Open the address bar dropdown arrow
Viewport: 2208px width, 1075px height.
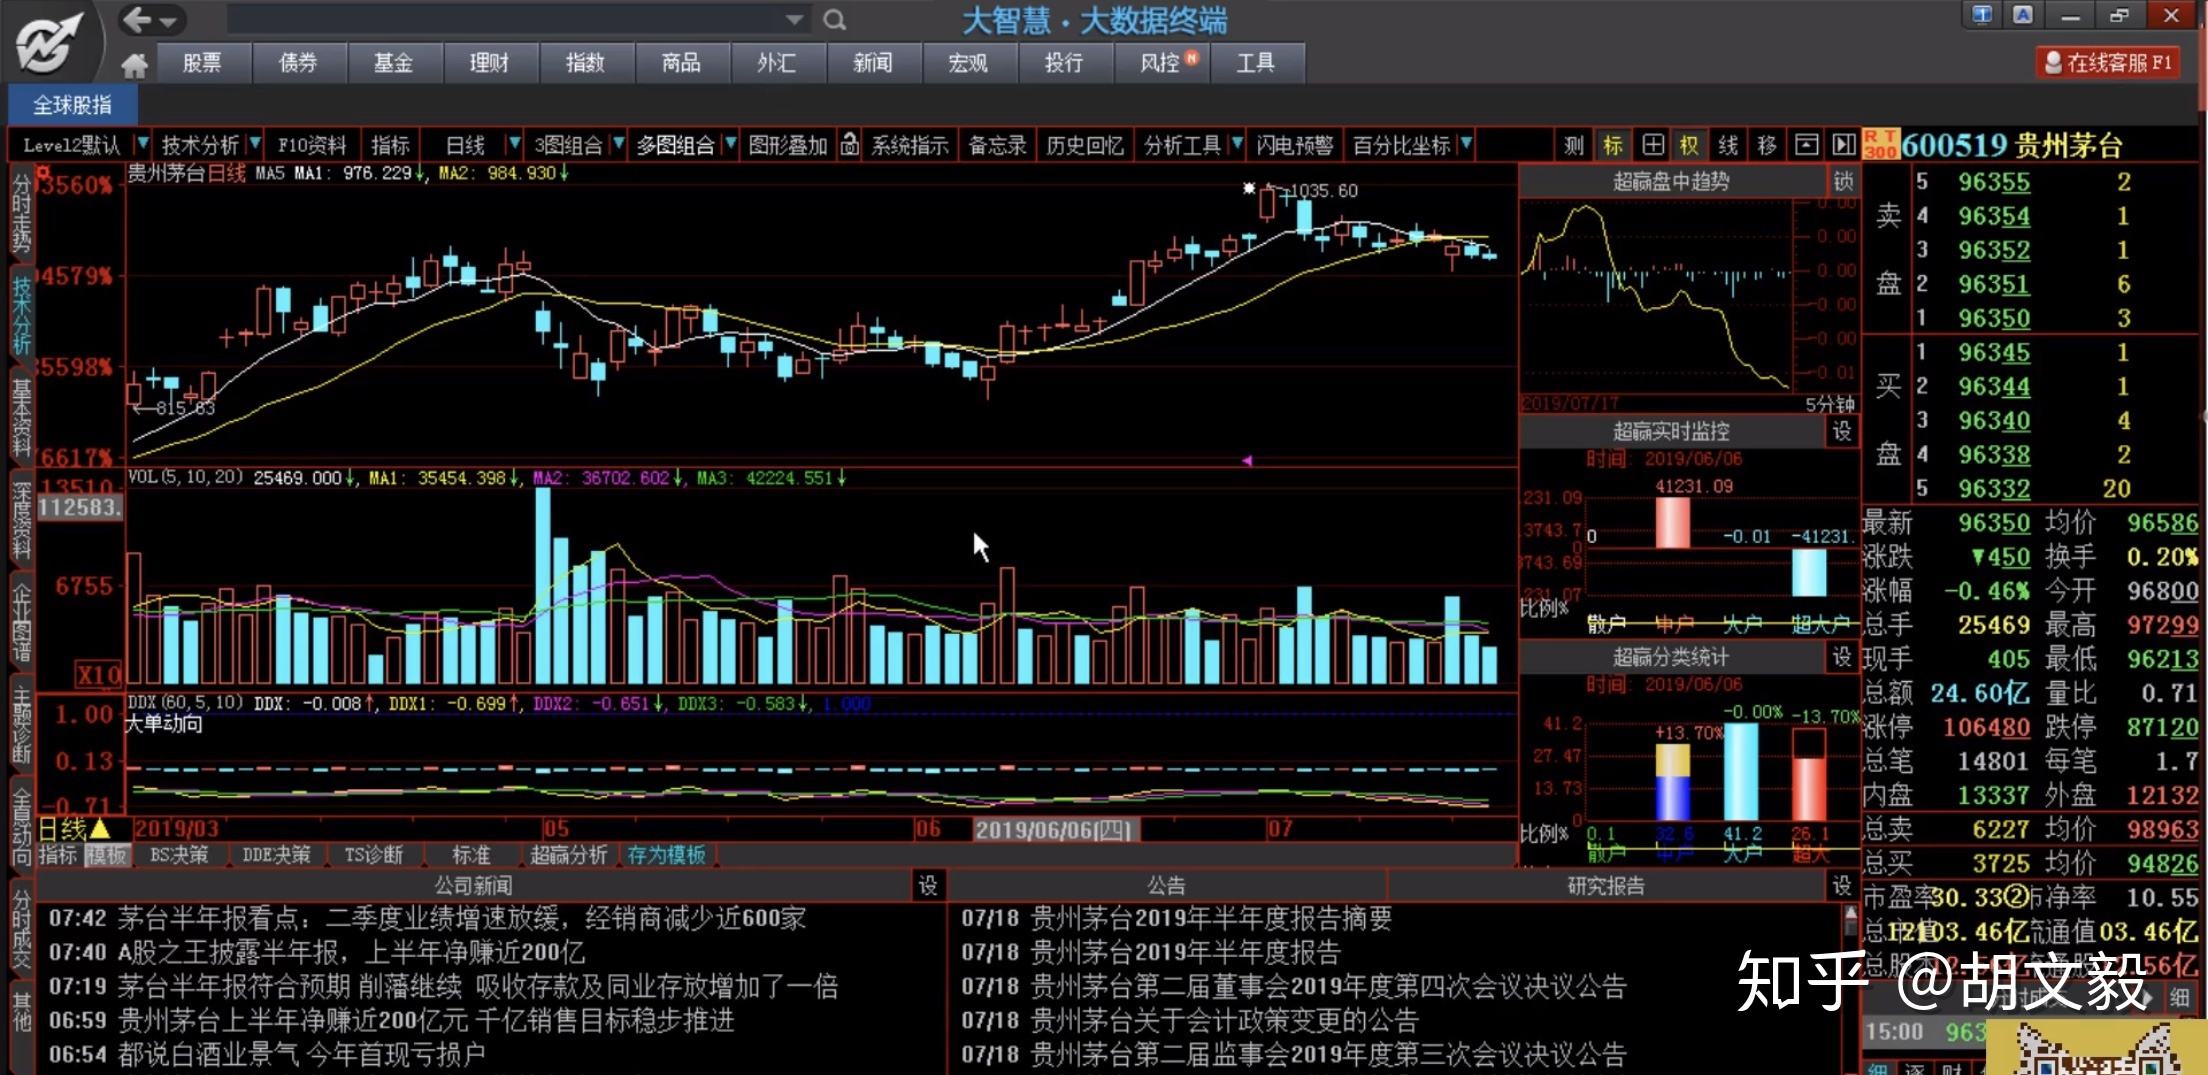pos(794,19)
